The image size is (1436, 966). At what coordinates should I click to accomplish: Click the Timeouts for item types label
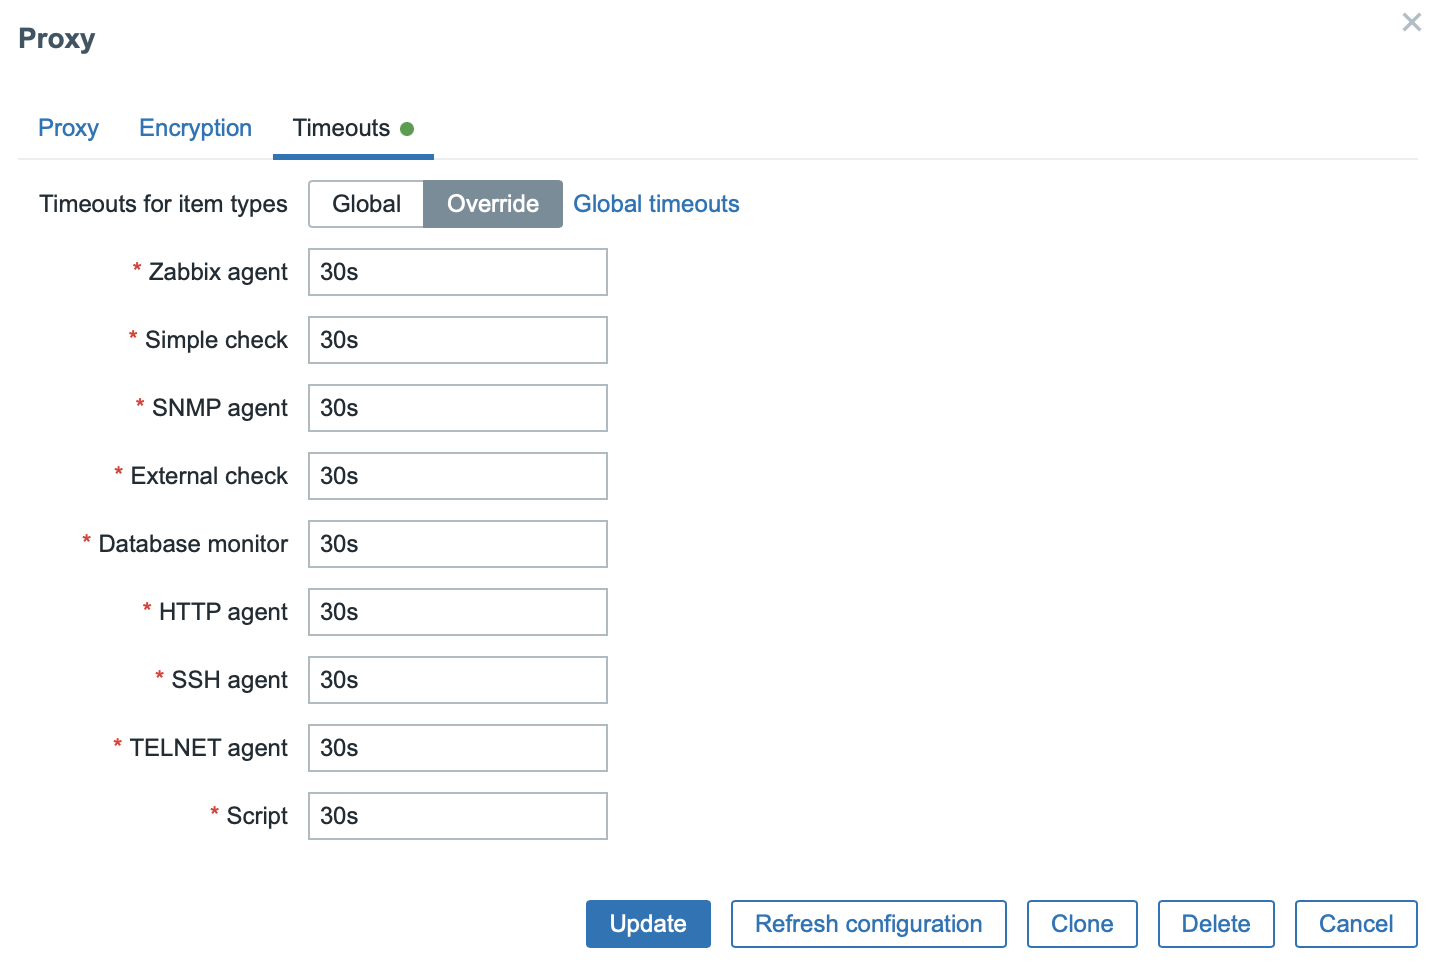[x=163, y=204]
